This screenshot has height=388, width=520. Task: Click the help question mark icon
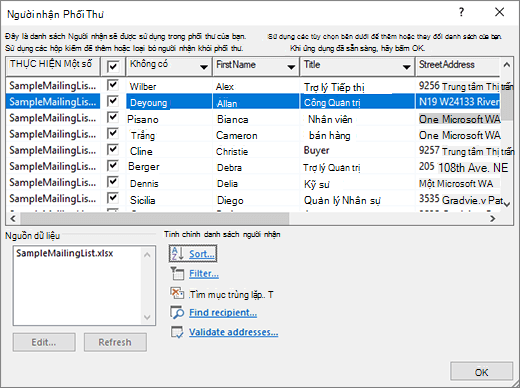point(461,12)
